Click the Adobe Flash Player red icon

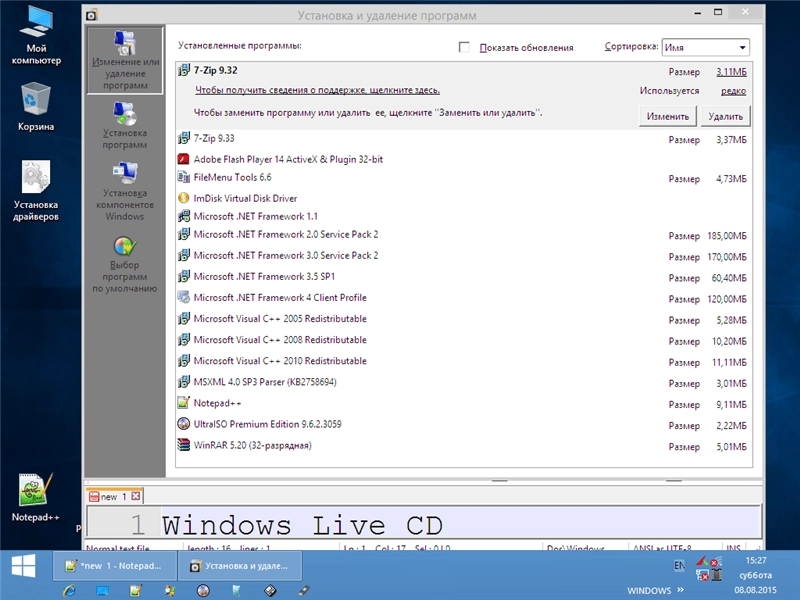(x=184, y=159)
